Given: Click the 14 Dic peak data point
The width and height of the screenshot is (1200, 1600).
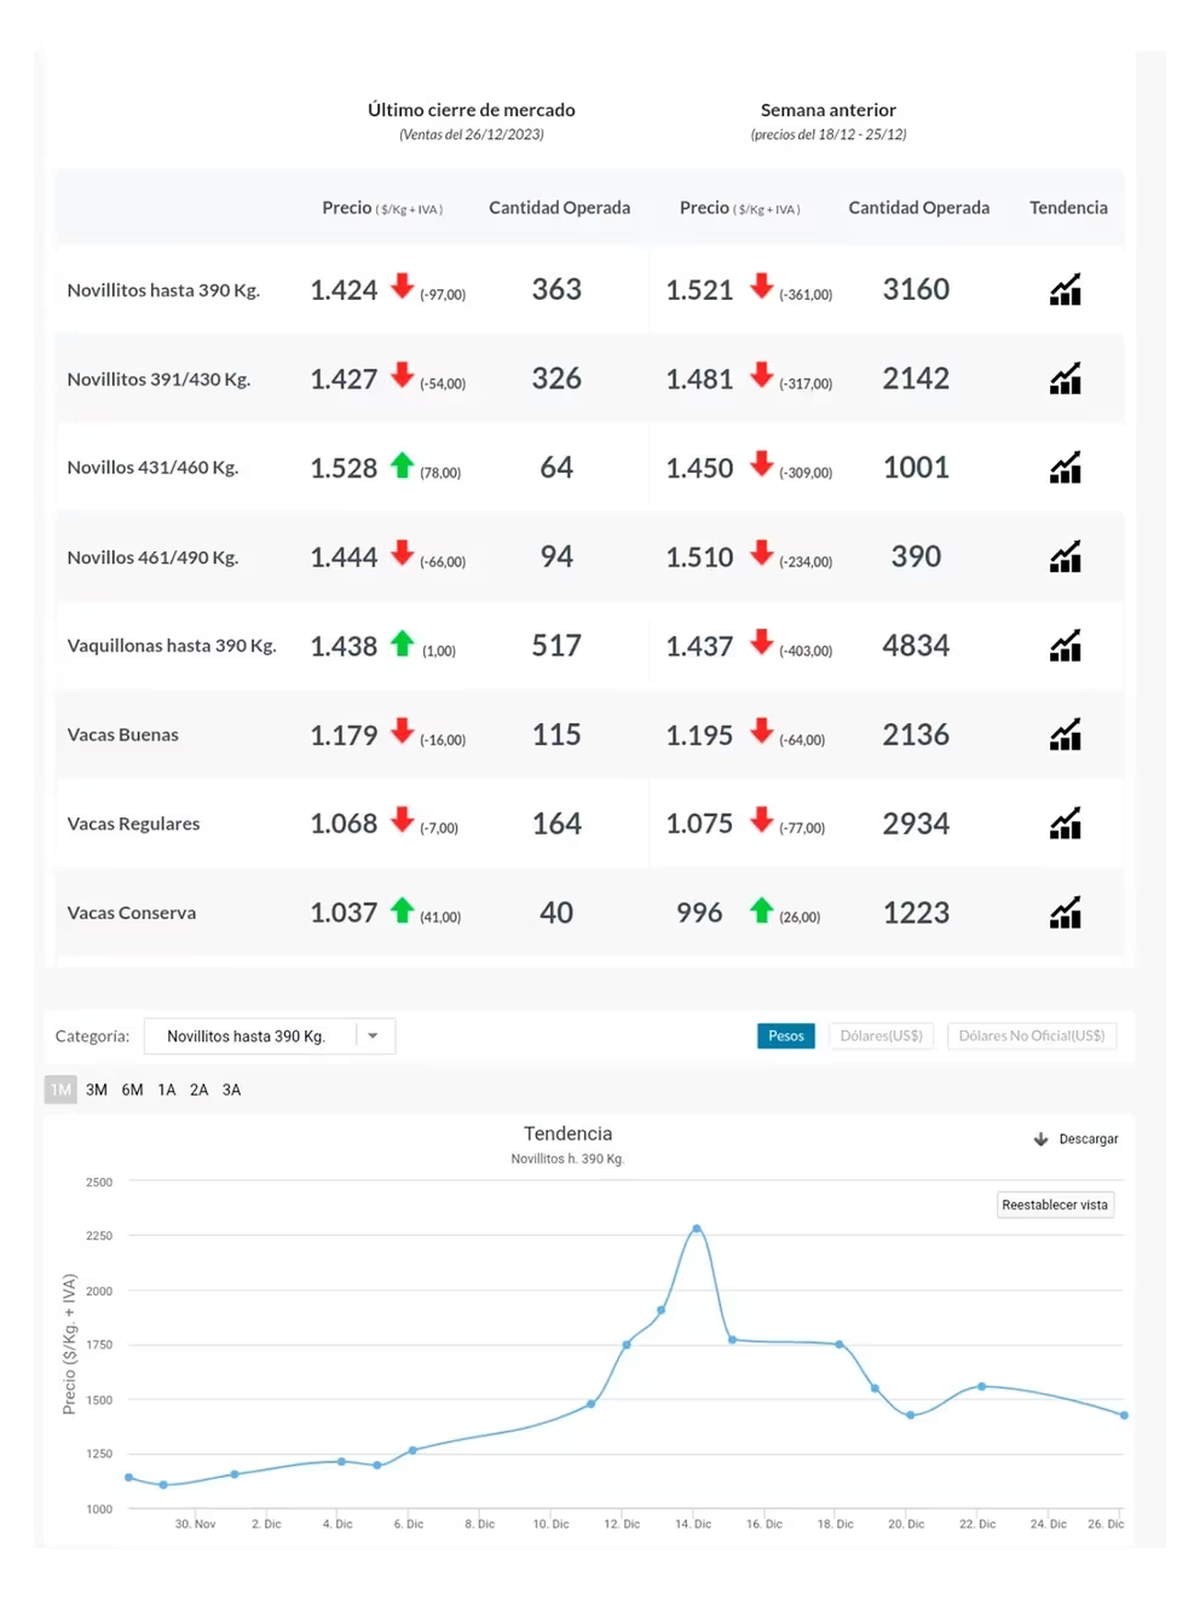Looking at the screenshot, I should 696,1228.
